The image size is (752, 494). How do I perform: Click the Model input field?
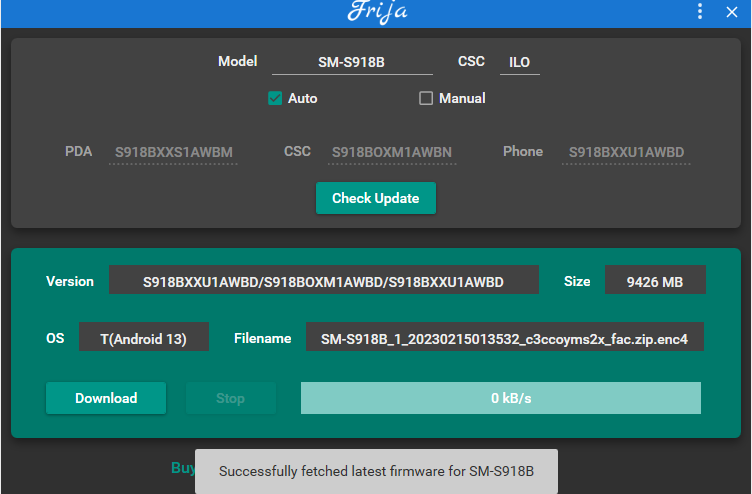pos(352,62)
